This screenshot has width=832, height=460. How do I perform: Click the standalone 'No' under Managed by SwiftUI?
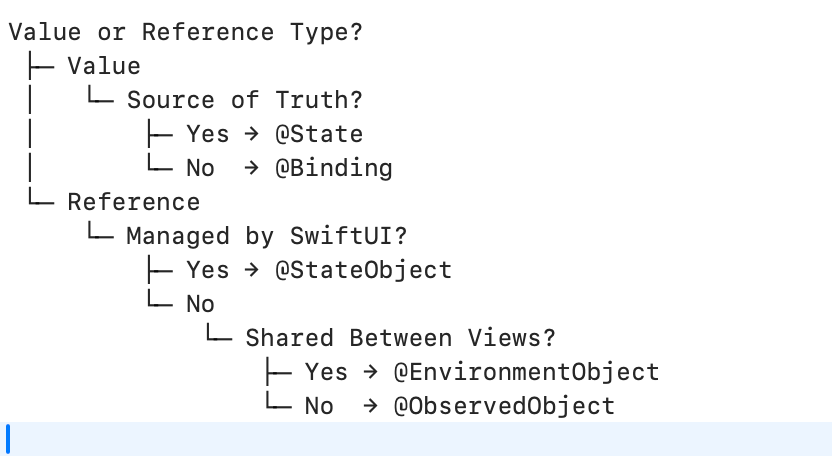[200, 304]
